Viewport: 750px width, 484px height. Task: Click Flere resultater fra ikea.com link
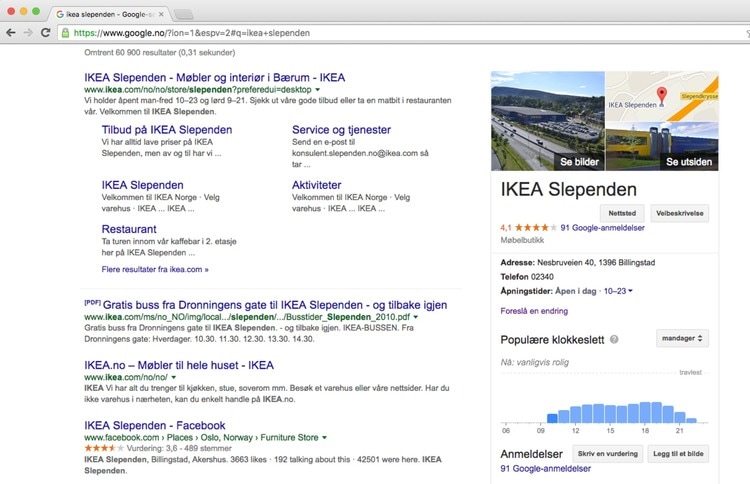155,269
